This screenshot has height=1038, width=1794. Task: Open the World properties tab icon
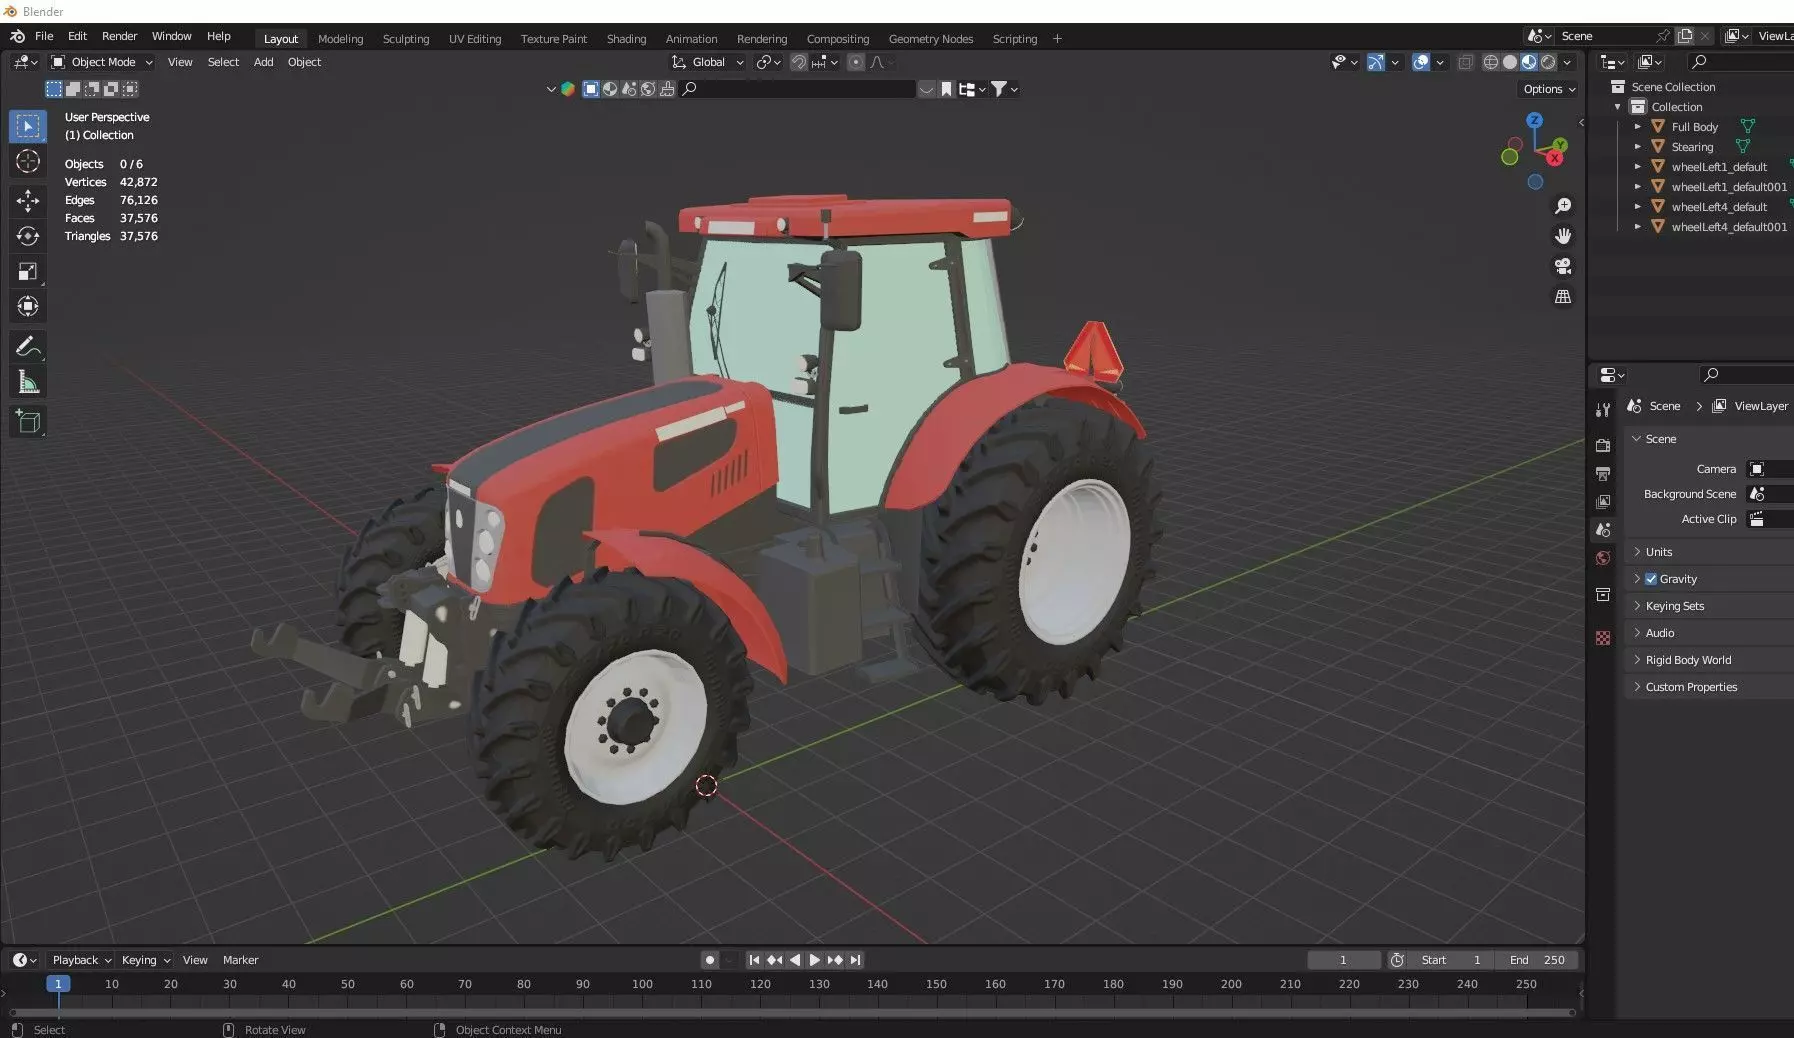pos(1603,558)
